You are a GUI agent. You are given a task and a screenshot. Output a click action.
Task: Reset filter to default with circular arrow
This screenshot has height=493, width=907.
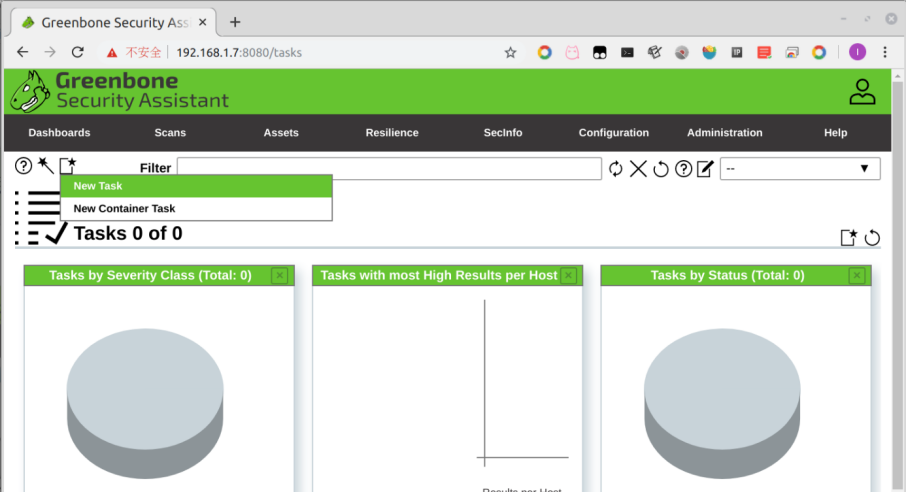coord(661,169)
